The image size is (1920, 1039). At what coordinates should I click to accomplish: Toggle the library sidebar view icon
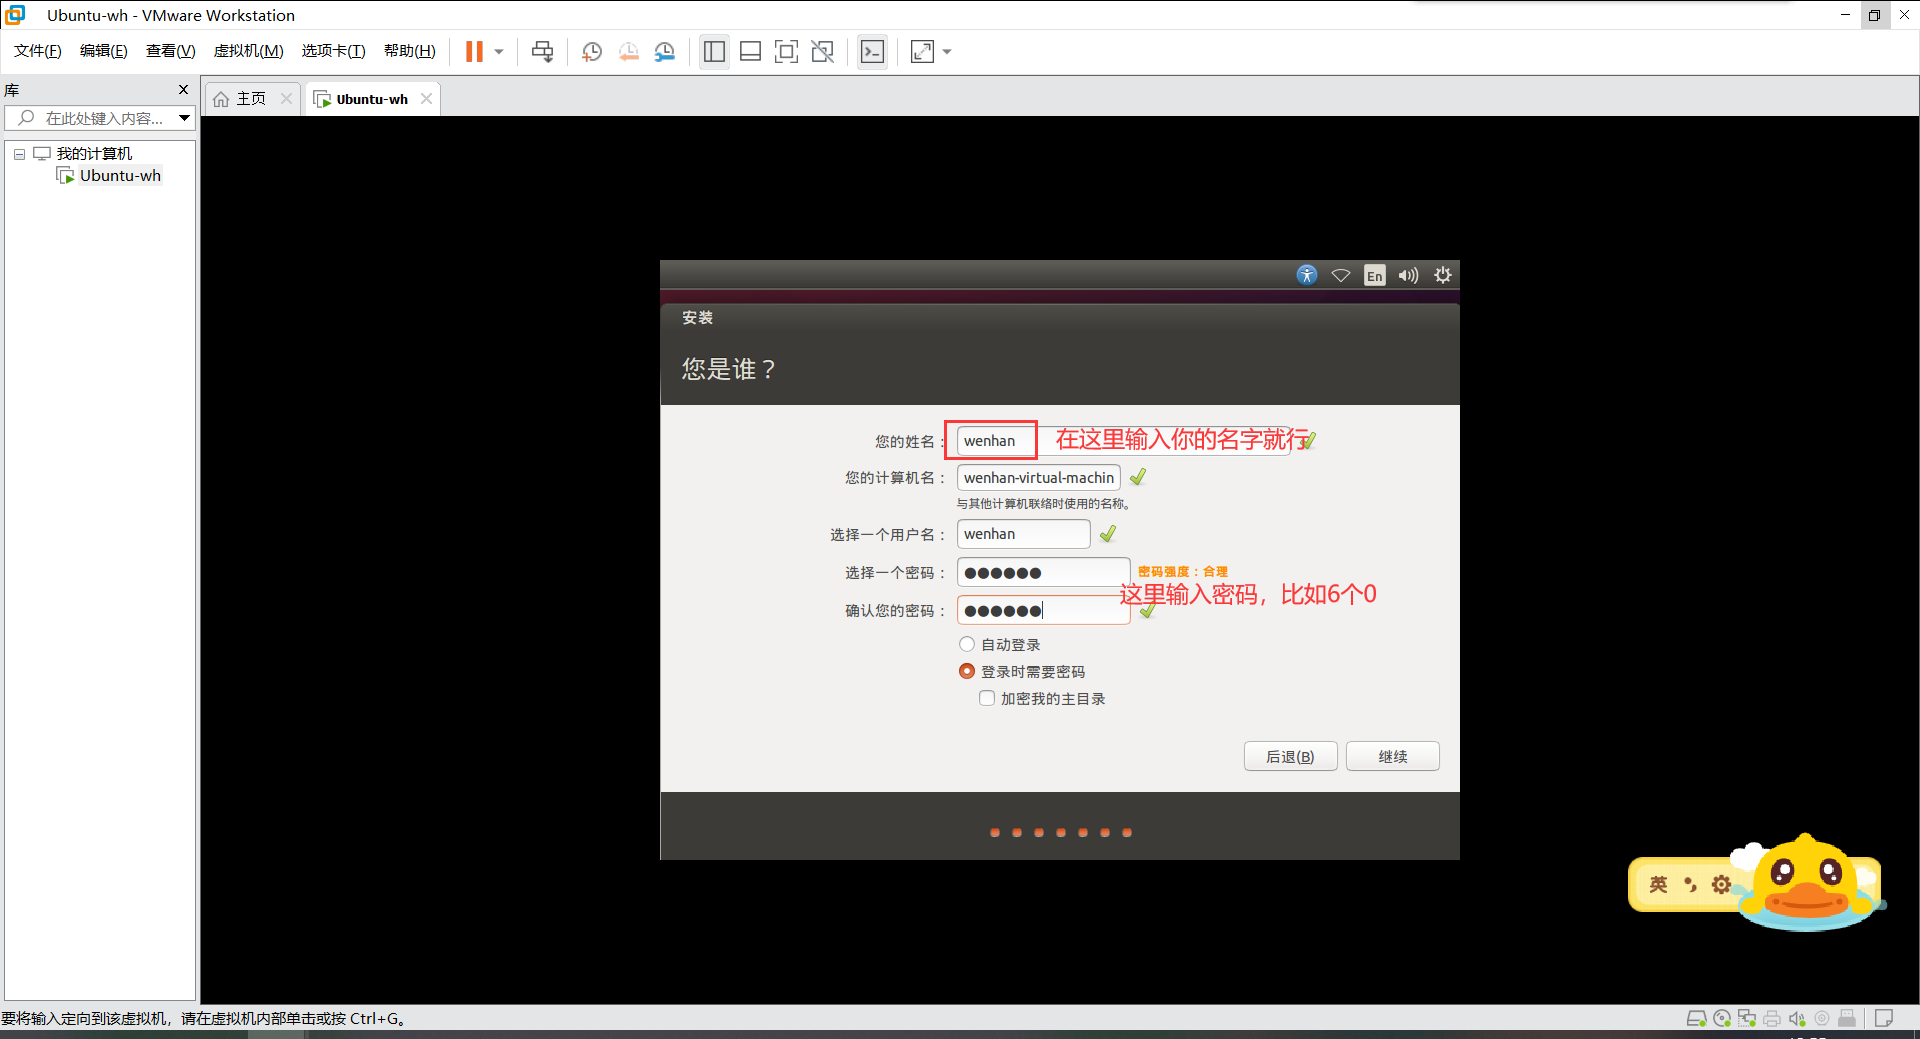714,51
